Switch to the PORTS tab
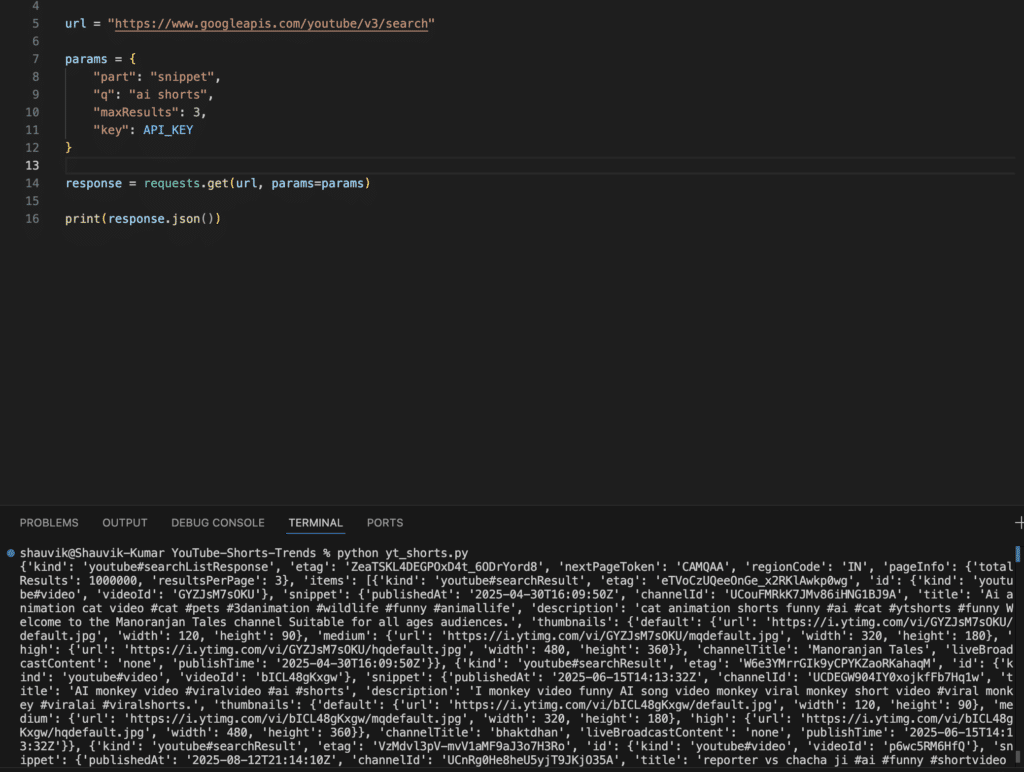 [x=385, y=523]
